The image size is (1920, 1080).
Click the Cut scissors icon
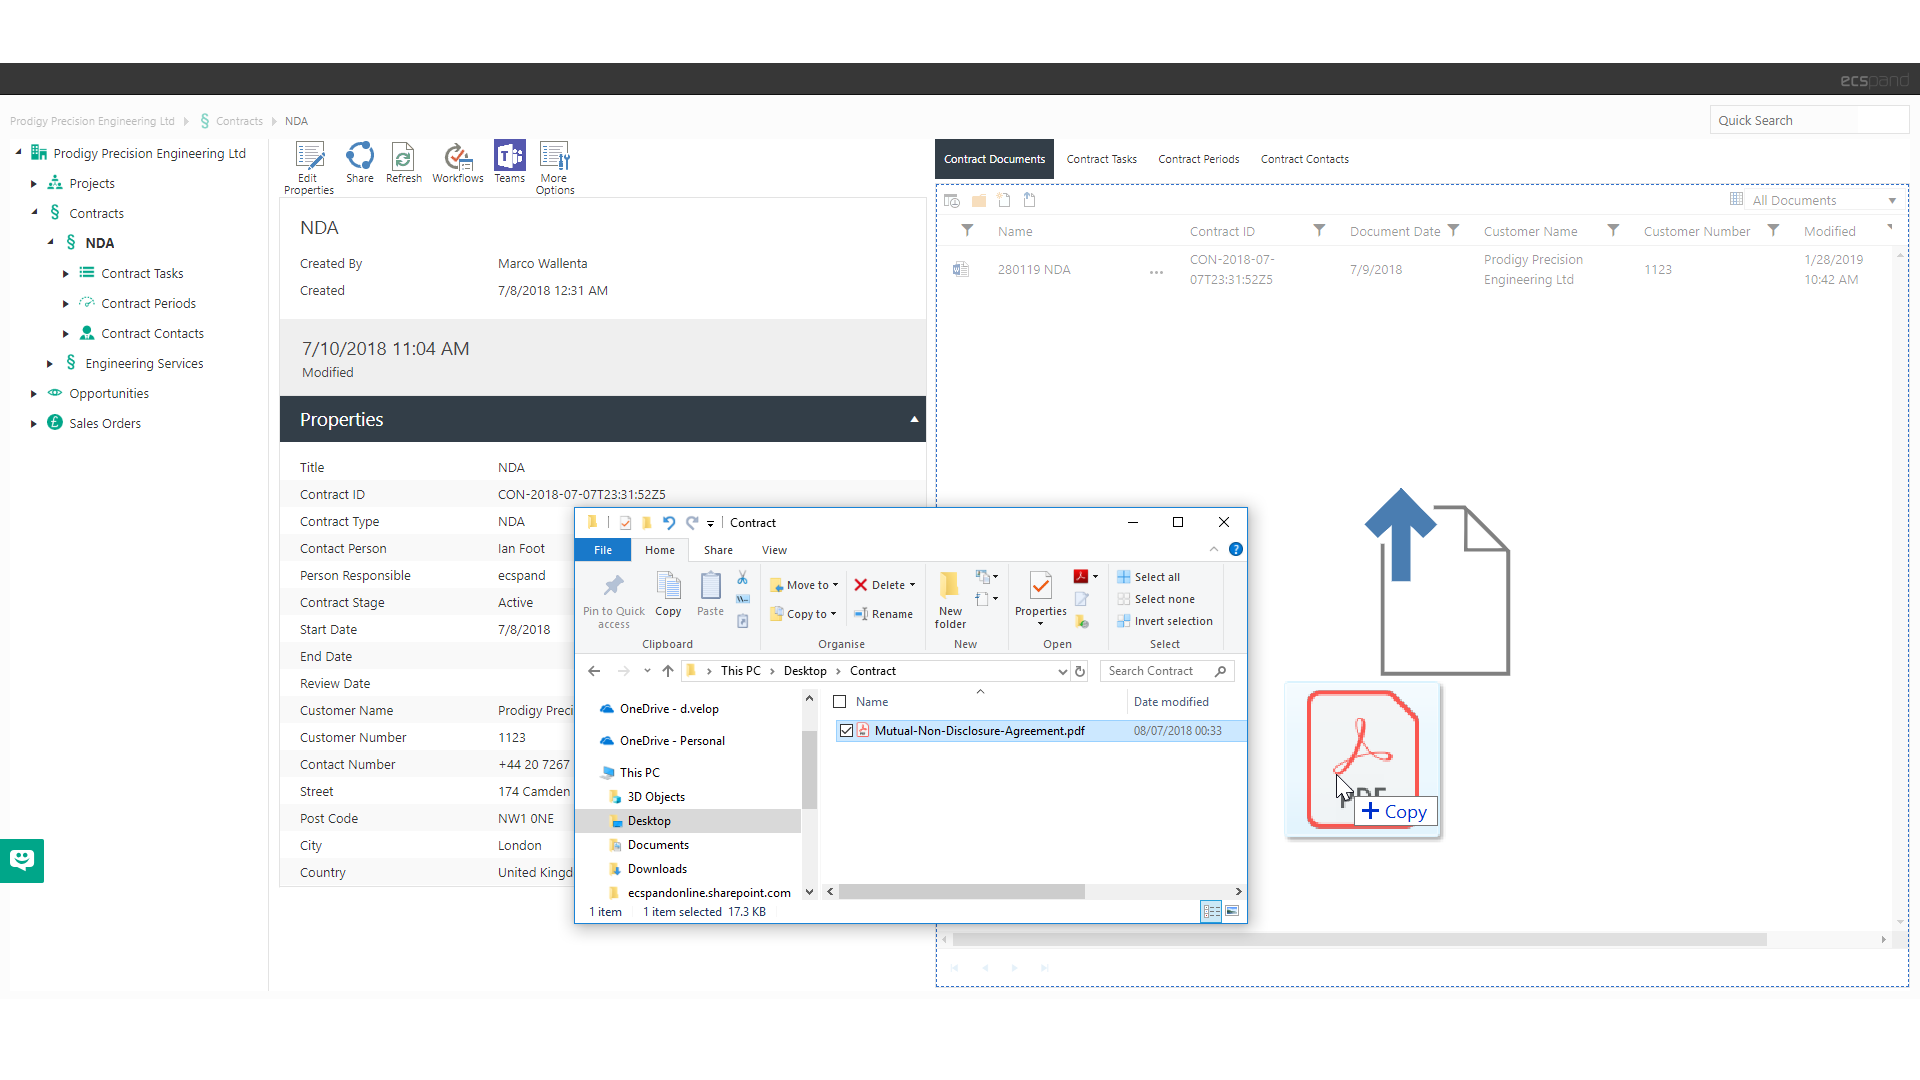coord(743,577)
